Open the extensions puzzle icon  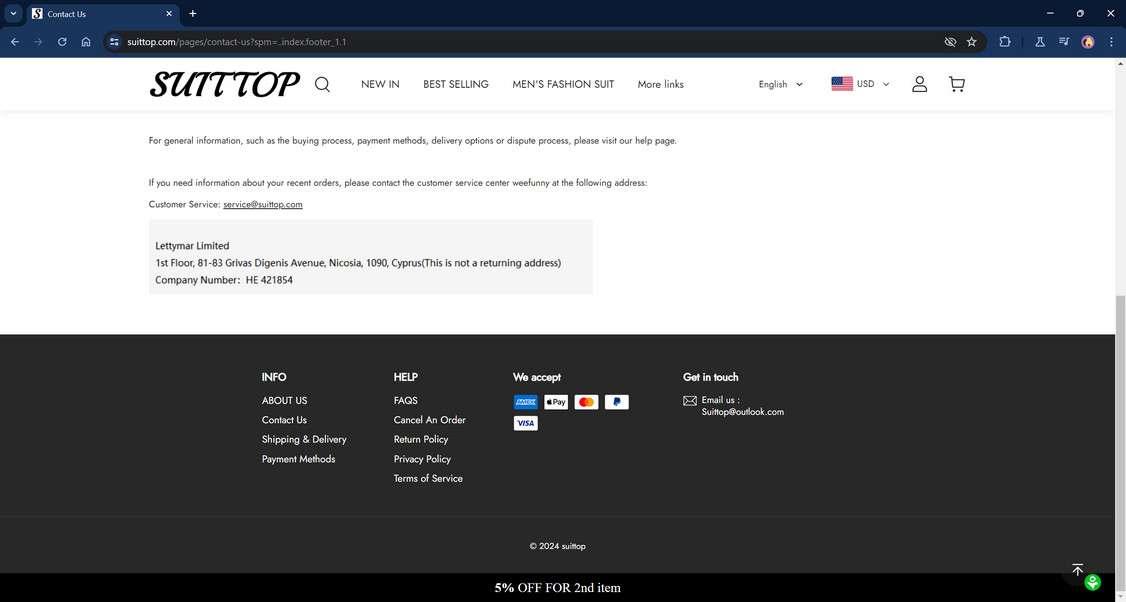[1005, 42]
